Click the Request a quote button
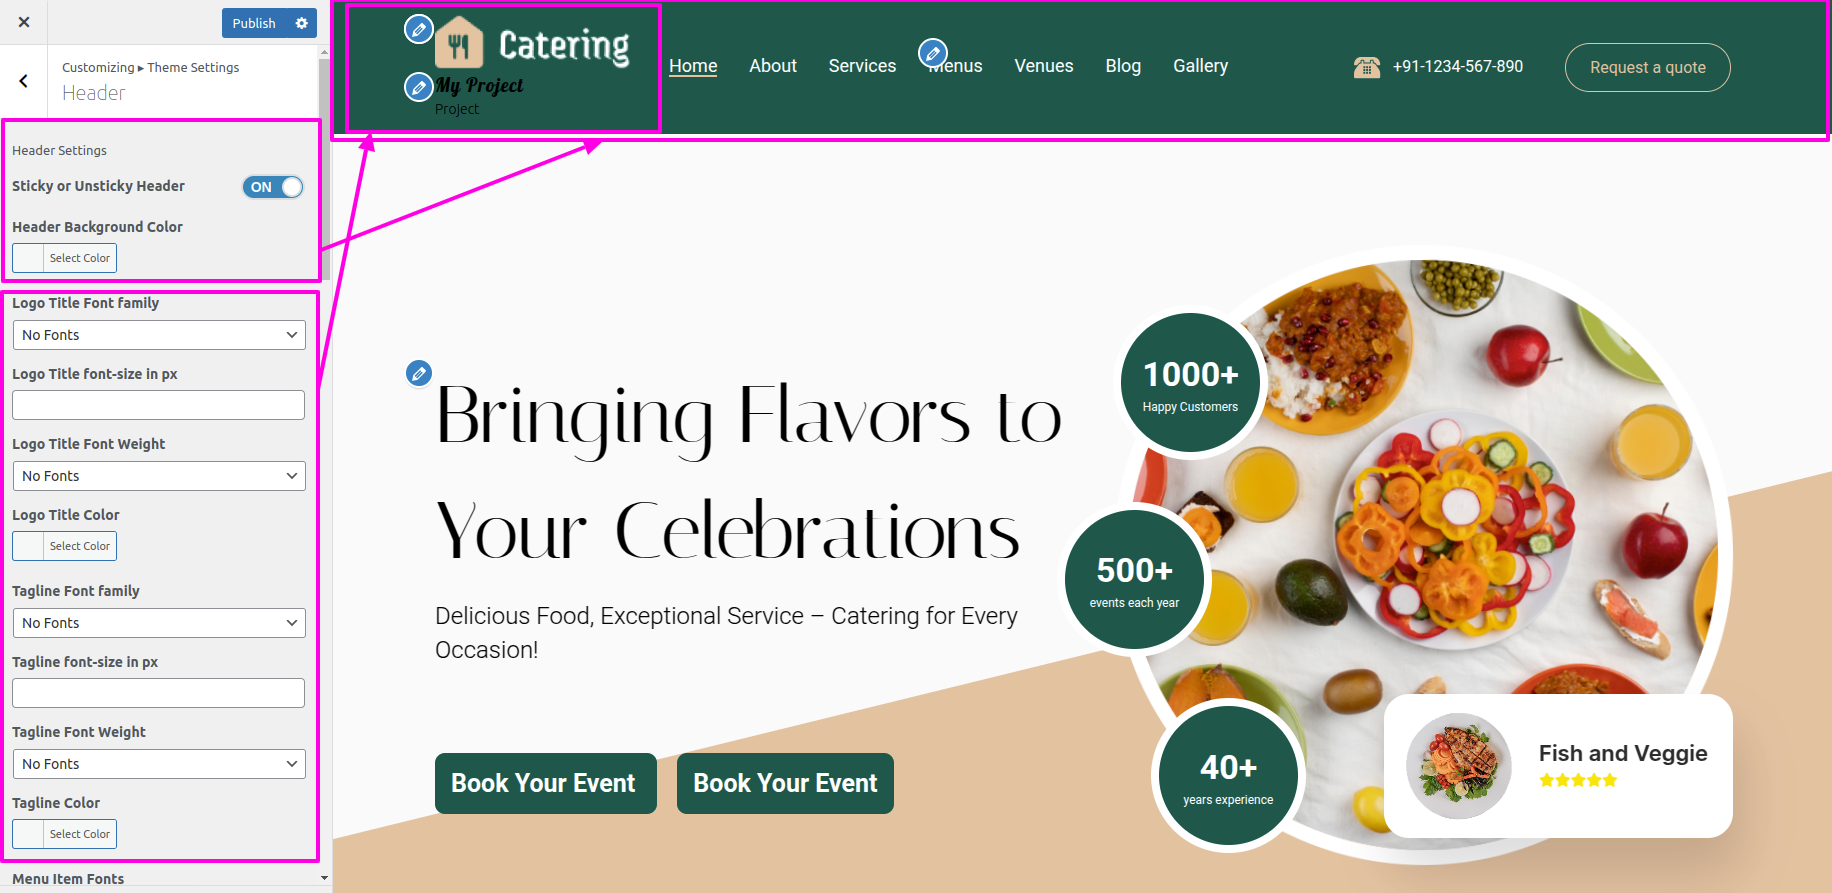The height and width of the screenshot is (893, 1832). [1647, 67]
